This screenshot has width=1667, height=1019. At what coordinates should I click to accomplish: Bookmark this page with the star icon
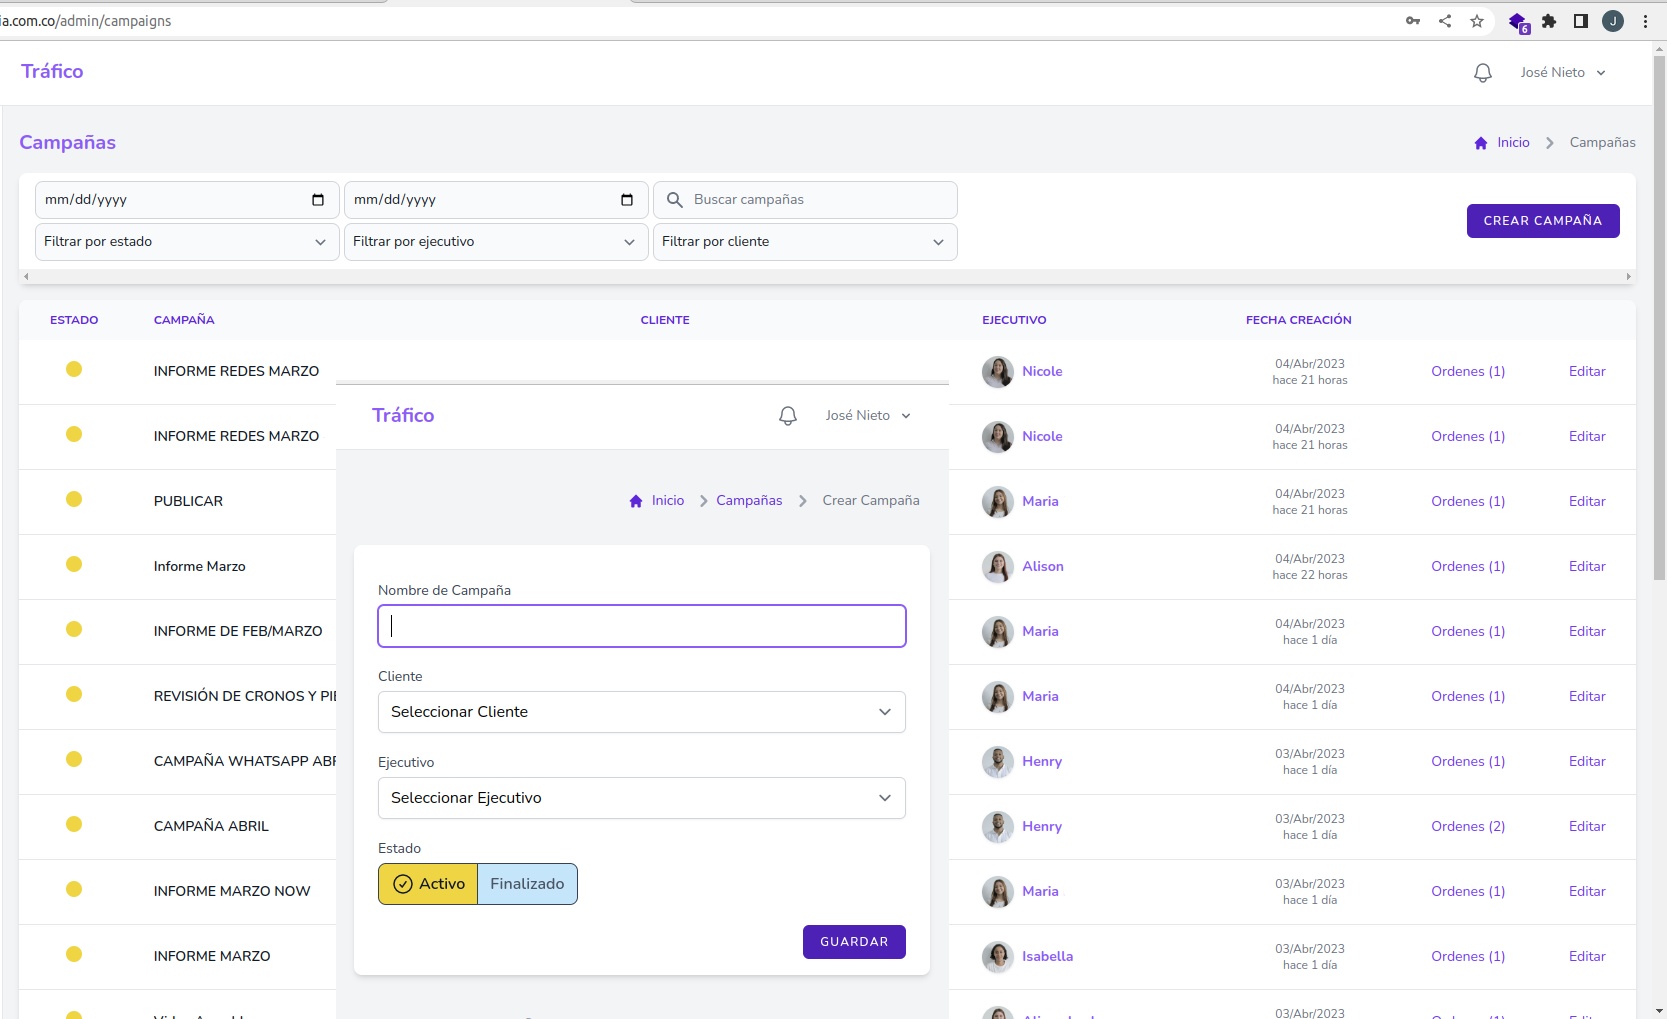point(1476,21)
